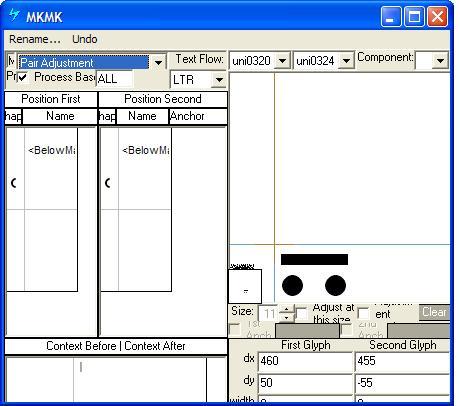Click the right dot of dieresis glyph

point(335,286)
